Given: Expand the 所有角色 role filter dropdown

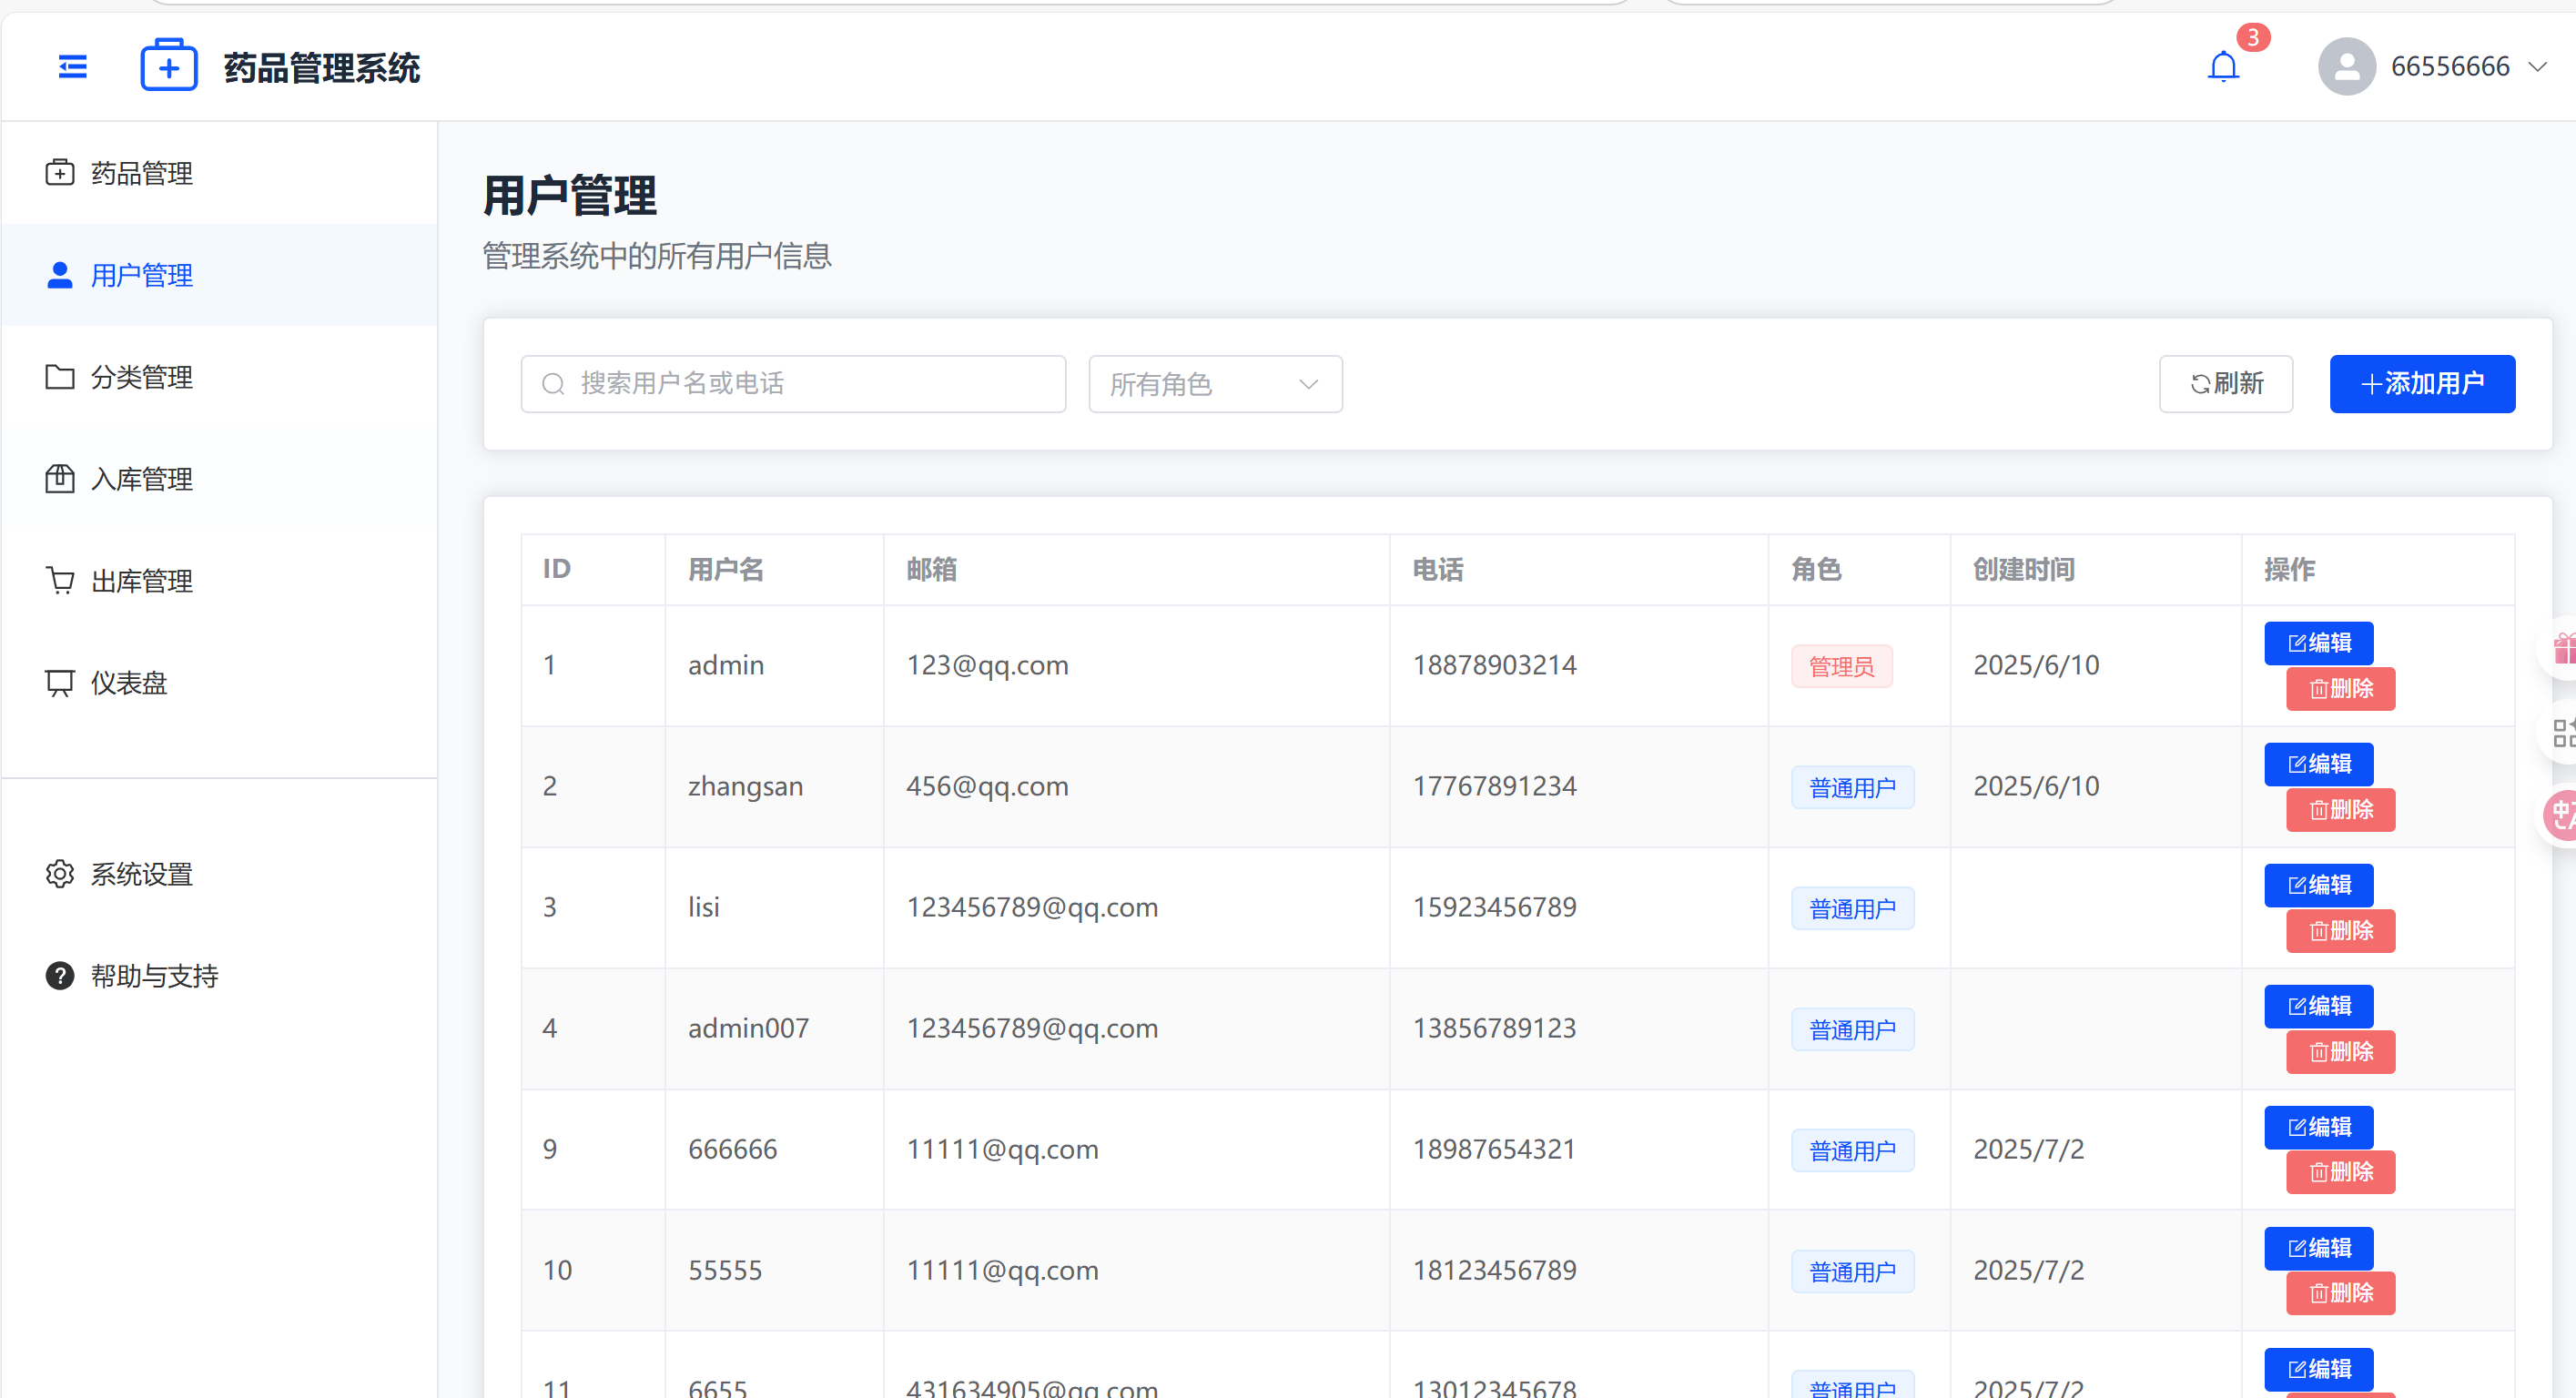Looking at the screenshot, I should point(1214,384).
